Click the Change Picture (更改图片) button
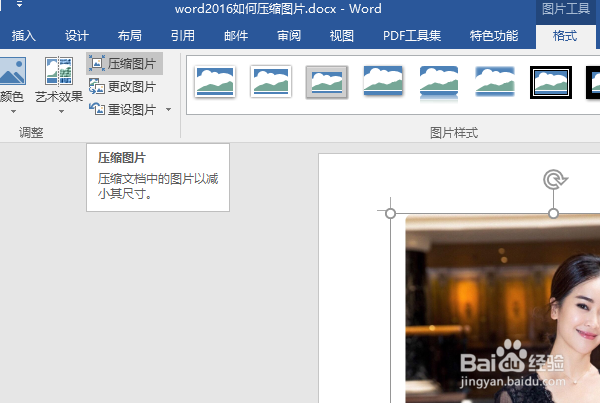 pos(122,87)
